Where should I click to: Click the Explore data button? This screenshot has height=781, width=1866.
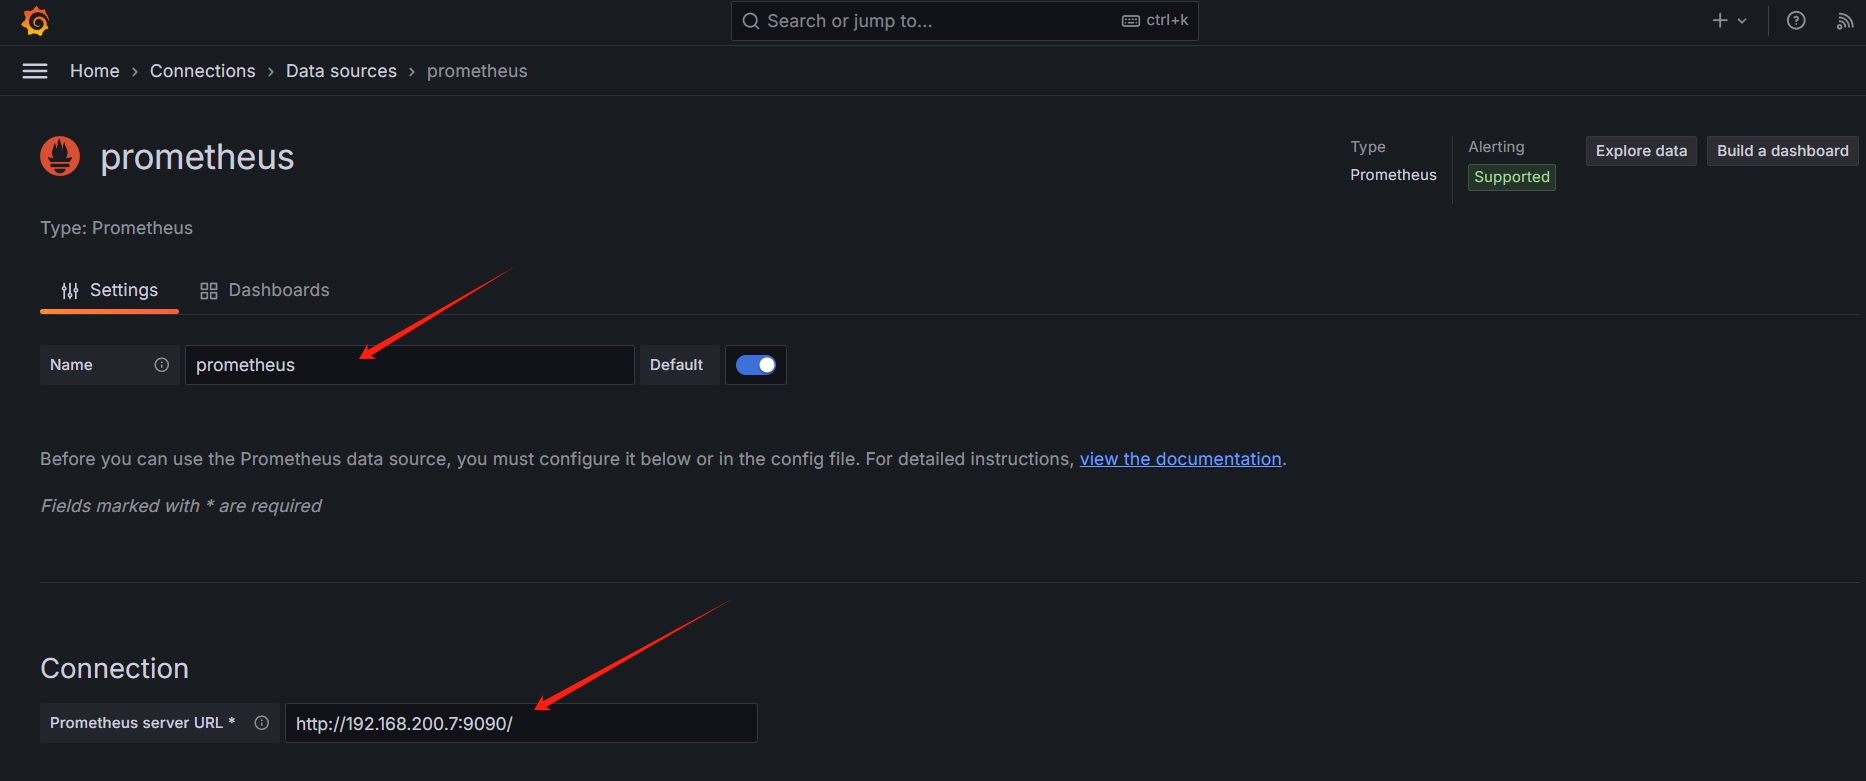(1641, 151)
